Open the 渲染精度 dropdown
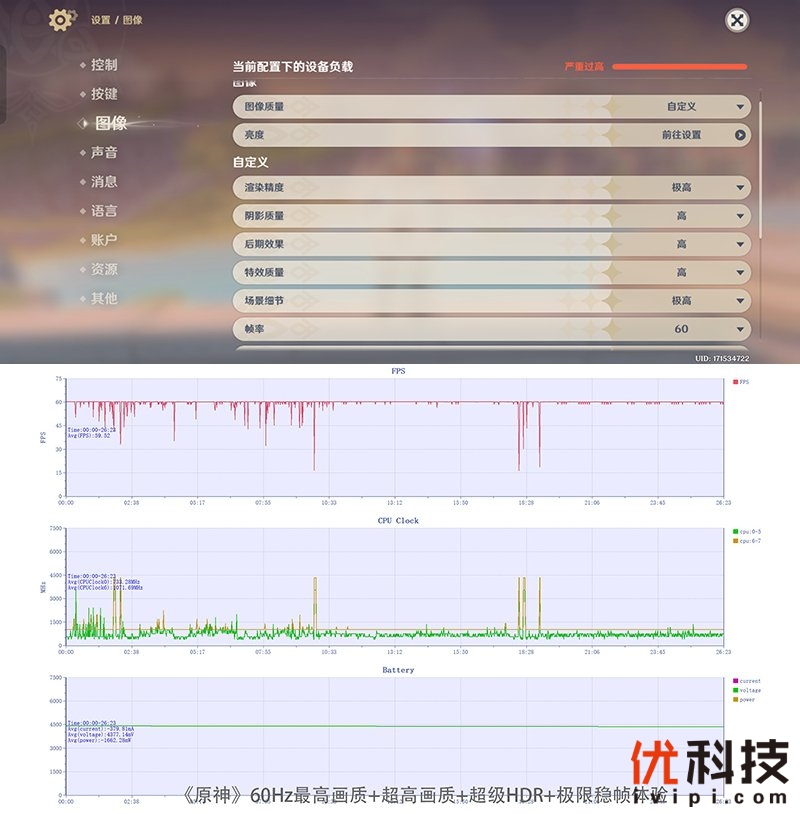Viewport: 800px width, 814px height. (740, 188)
